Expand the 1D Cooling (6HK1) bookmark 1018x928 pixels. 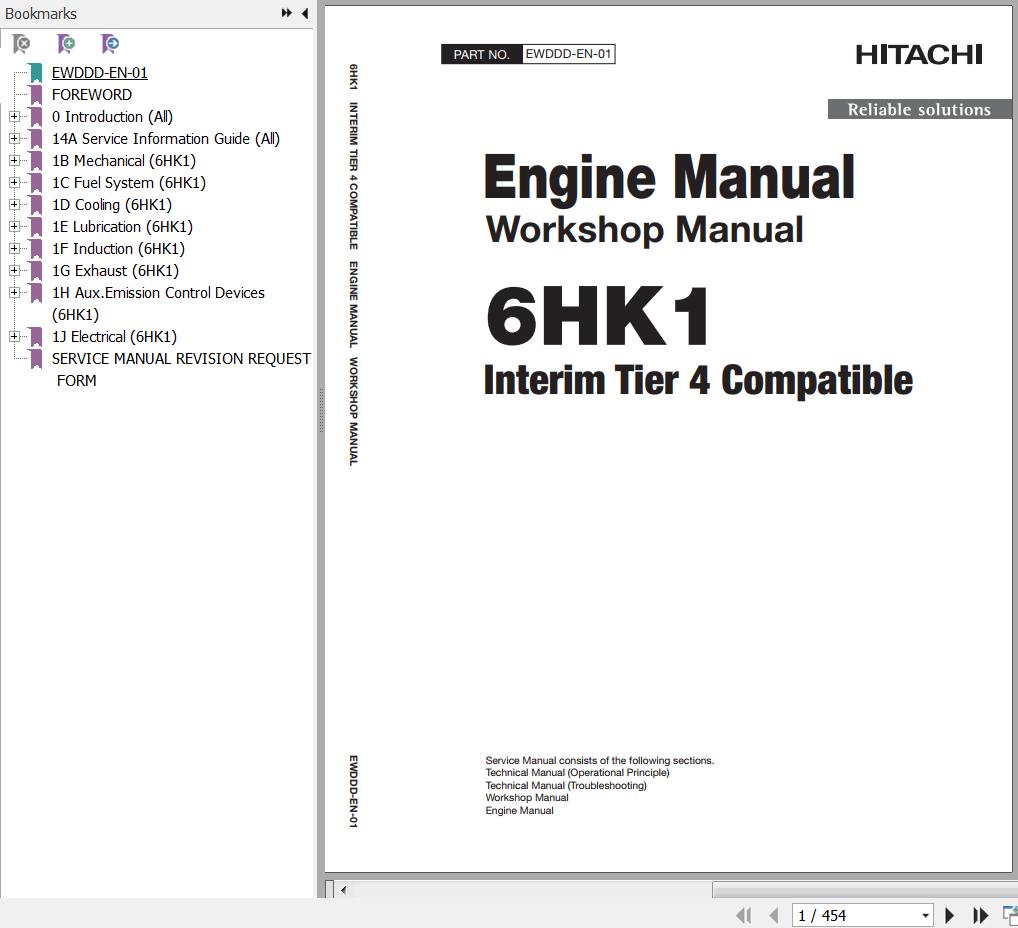pyautogui.click(x=14, y=205)
